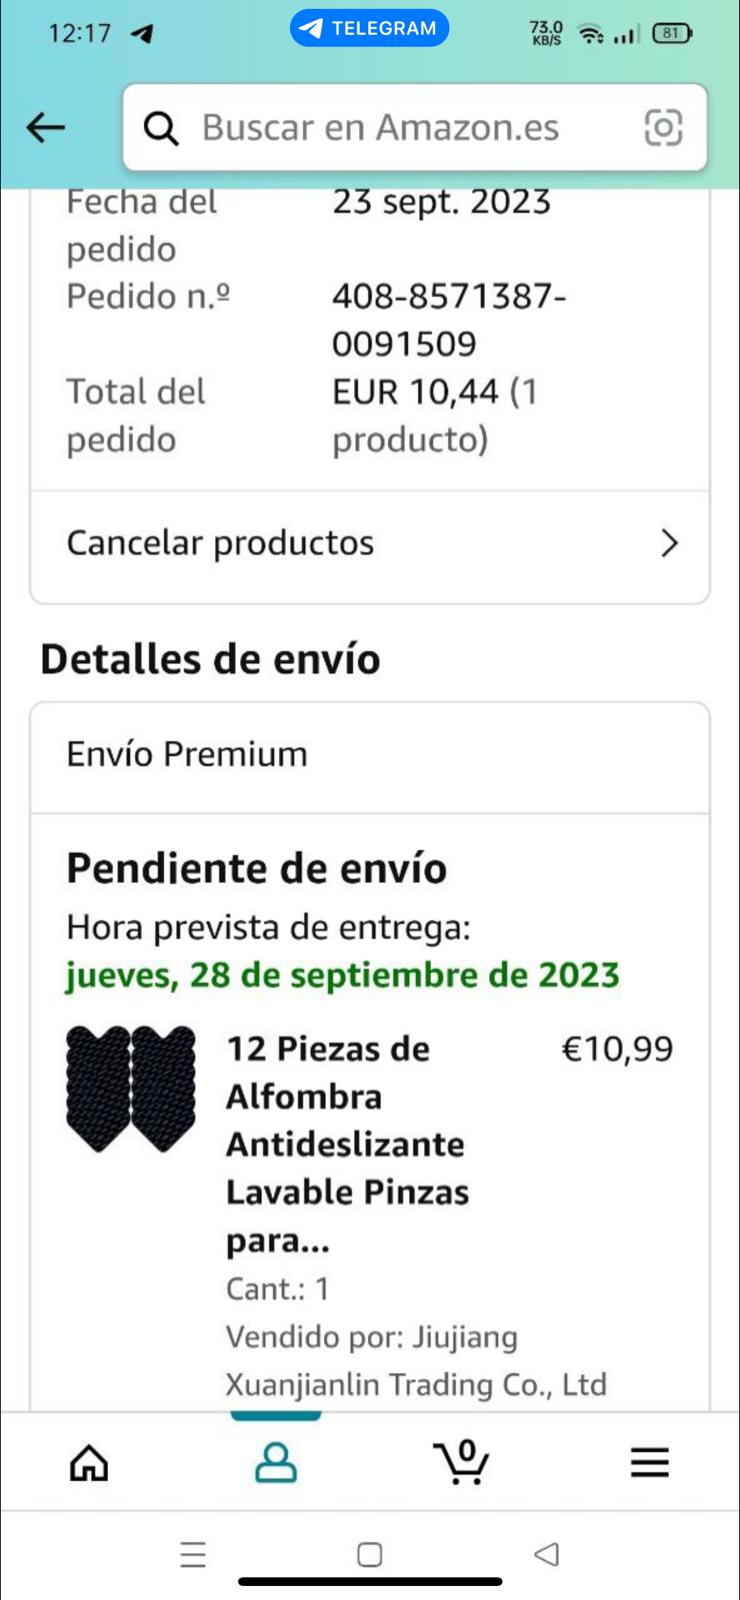Viewport: 740px width, 1600px height.
Task: Tap Android back triangle button
Action: point(547,1554)
